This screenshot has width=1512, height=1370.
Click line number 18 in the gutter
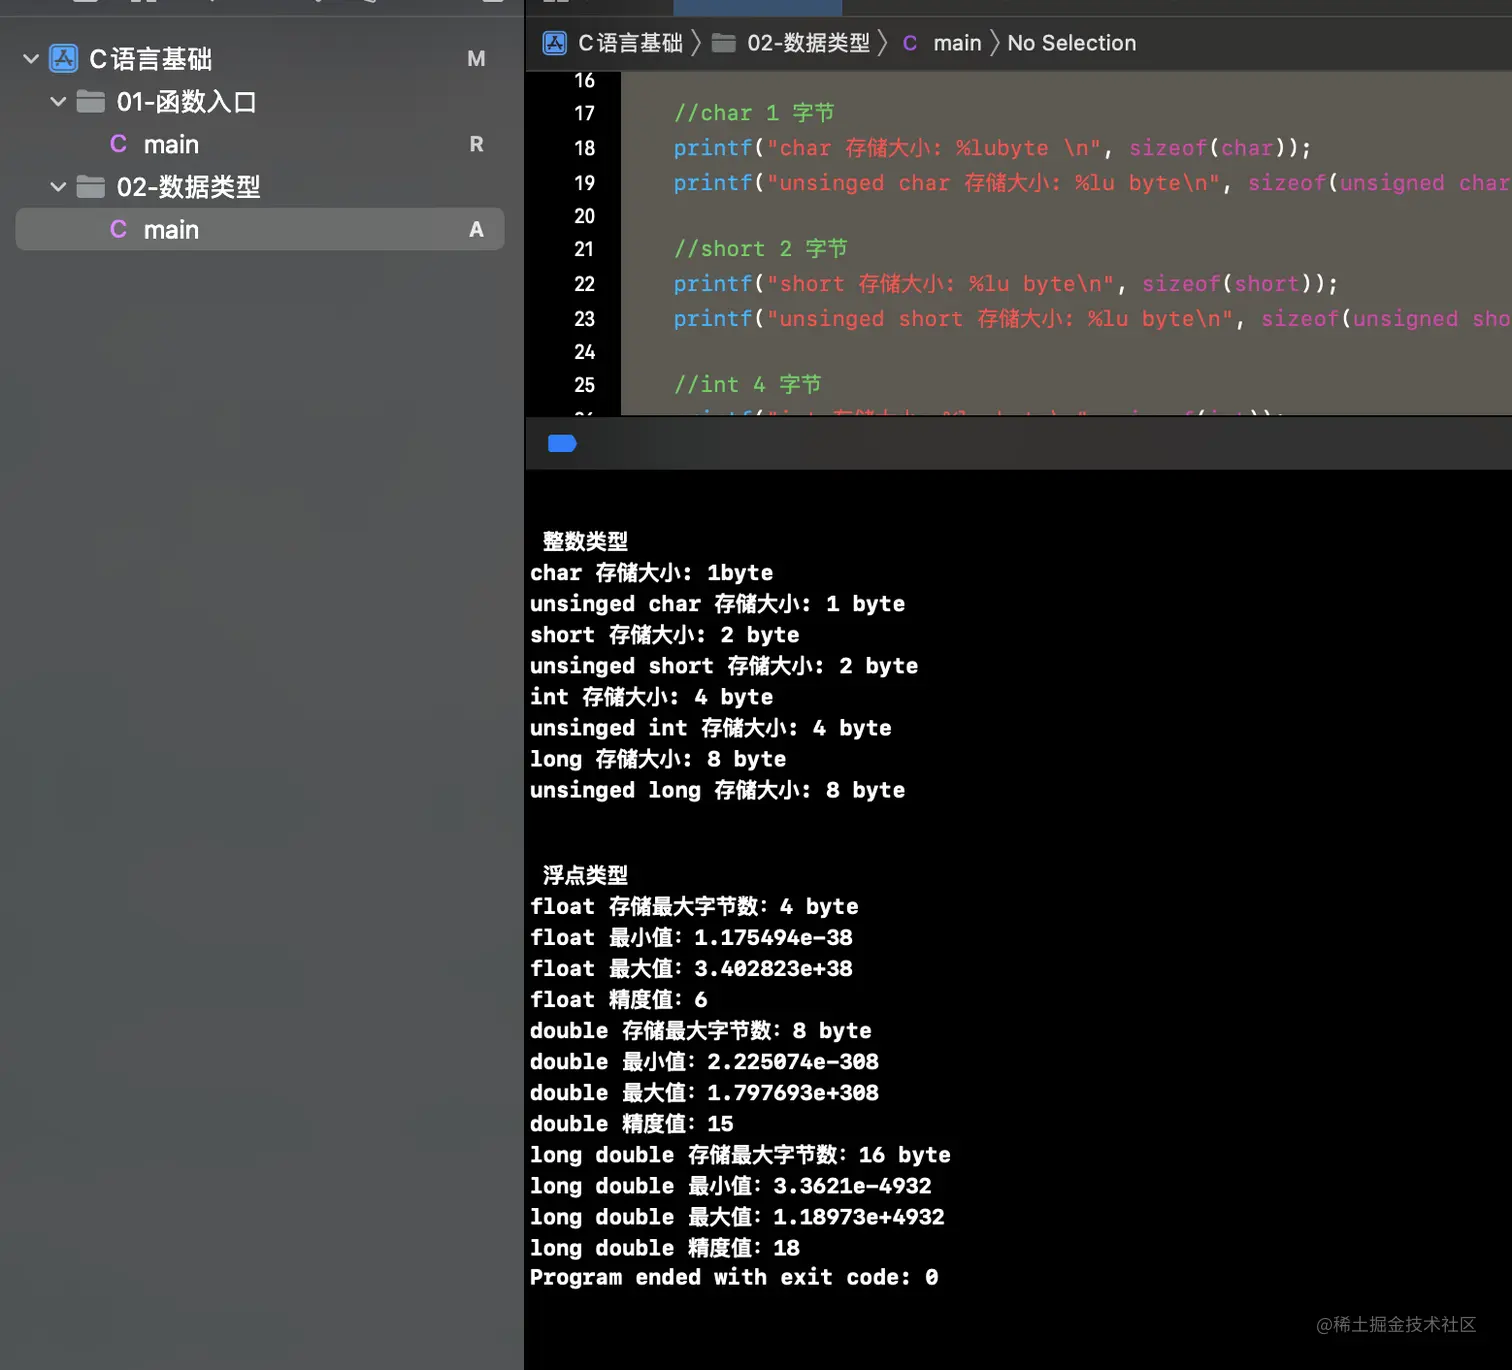click(585, 148)
